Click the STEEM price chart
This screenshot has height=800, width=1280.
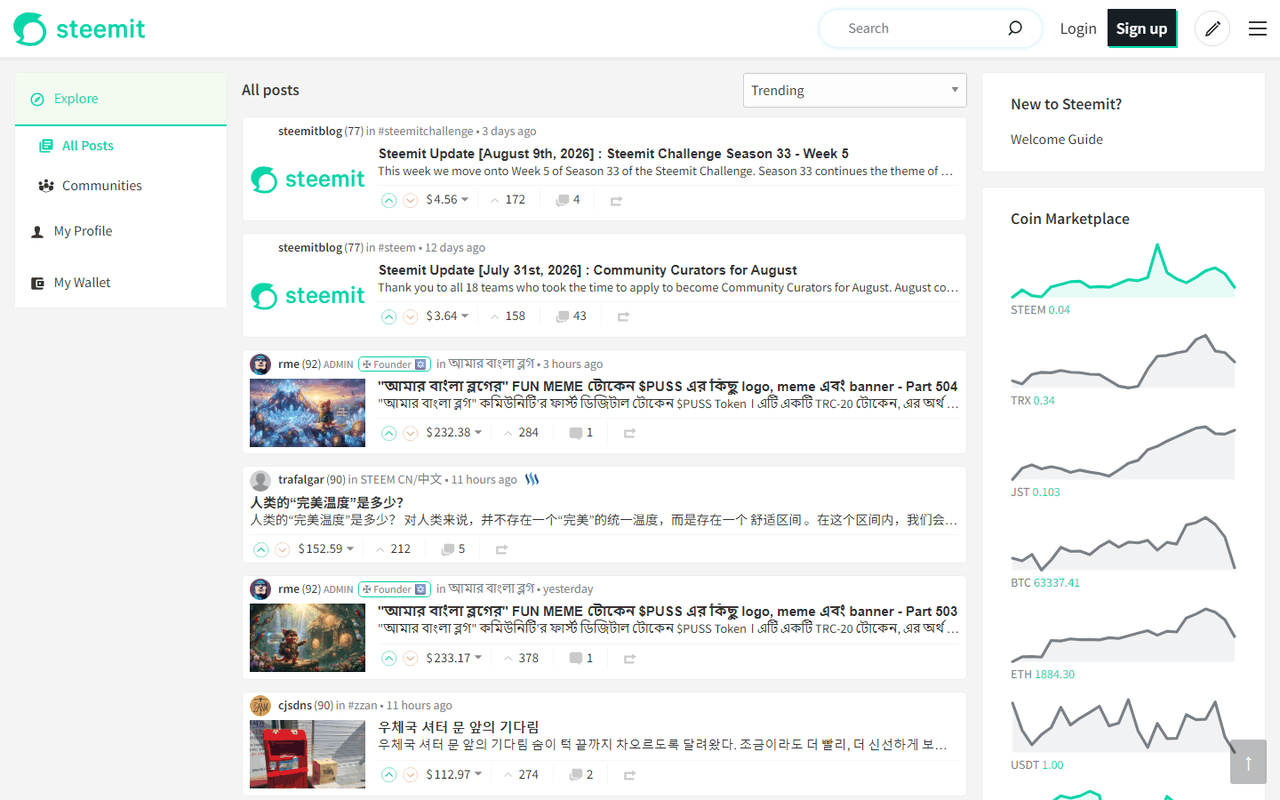coord(1124,270)
